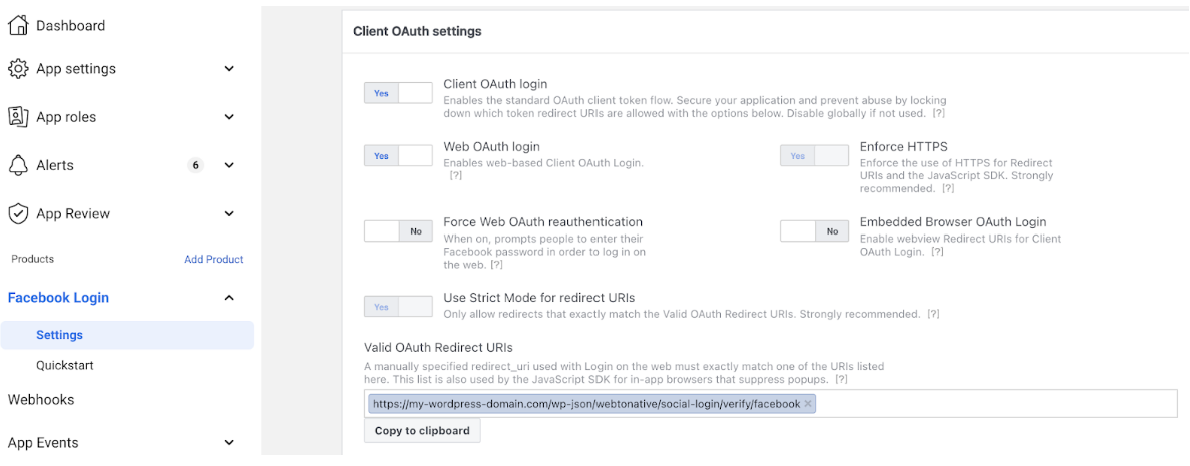The width and height of the screenshot is (1190, 466).
Task: Open Dashboard via the house icon
Action: 18,25
